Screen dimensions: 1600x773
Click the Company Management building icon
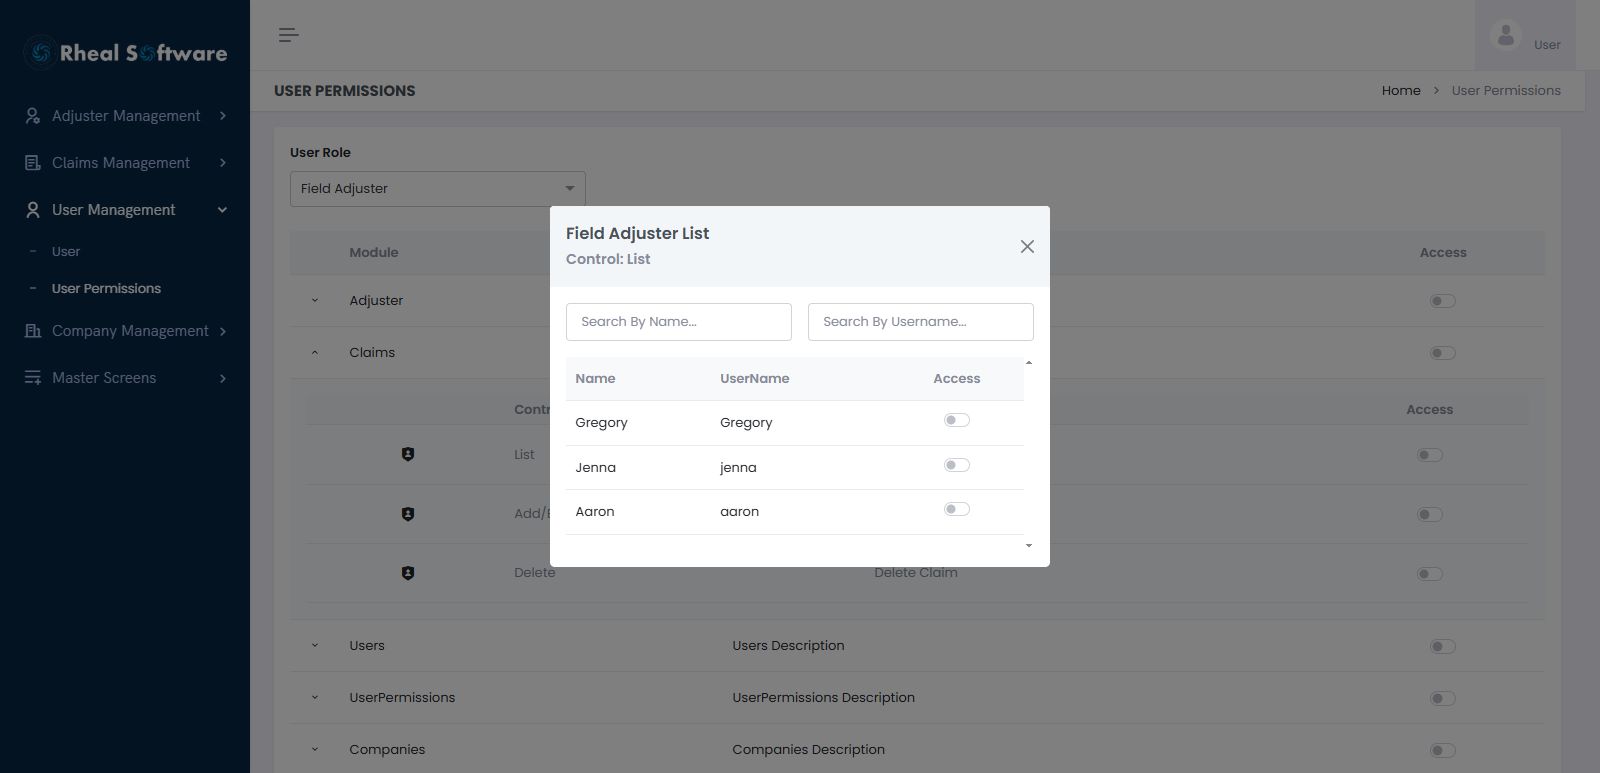(33, 331)
